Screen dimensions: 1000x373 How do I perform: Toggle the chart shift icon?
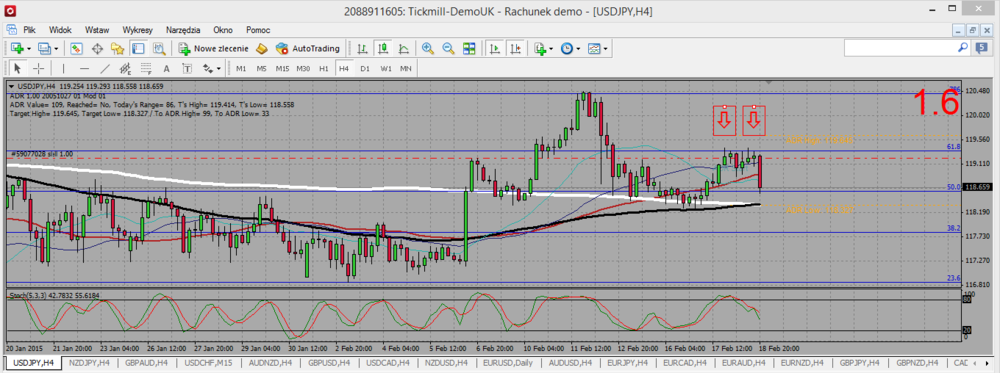515,48
